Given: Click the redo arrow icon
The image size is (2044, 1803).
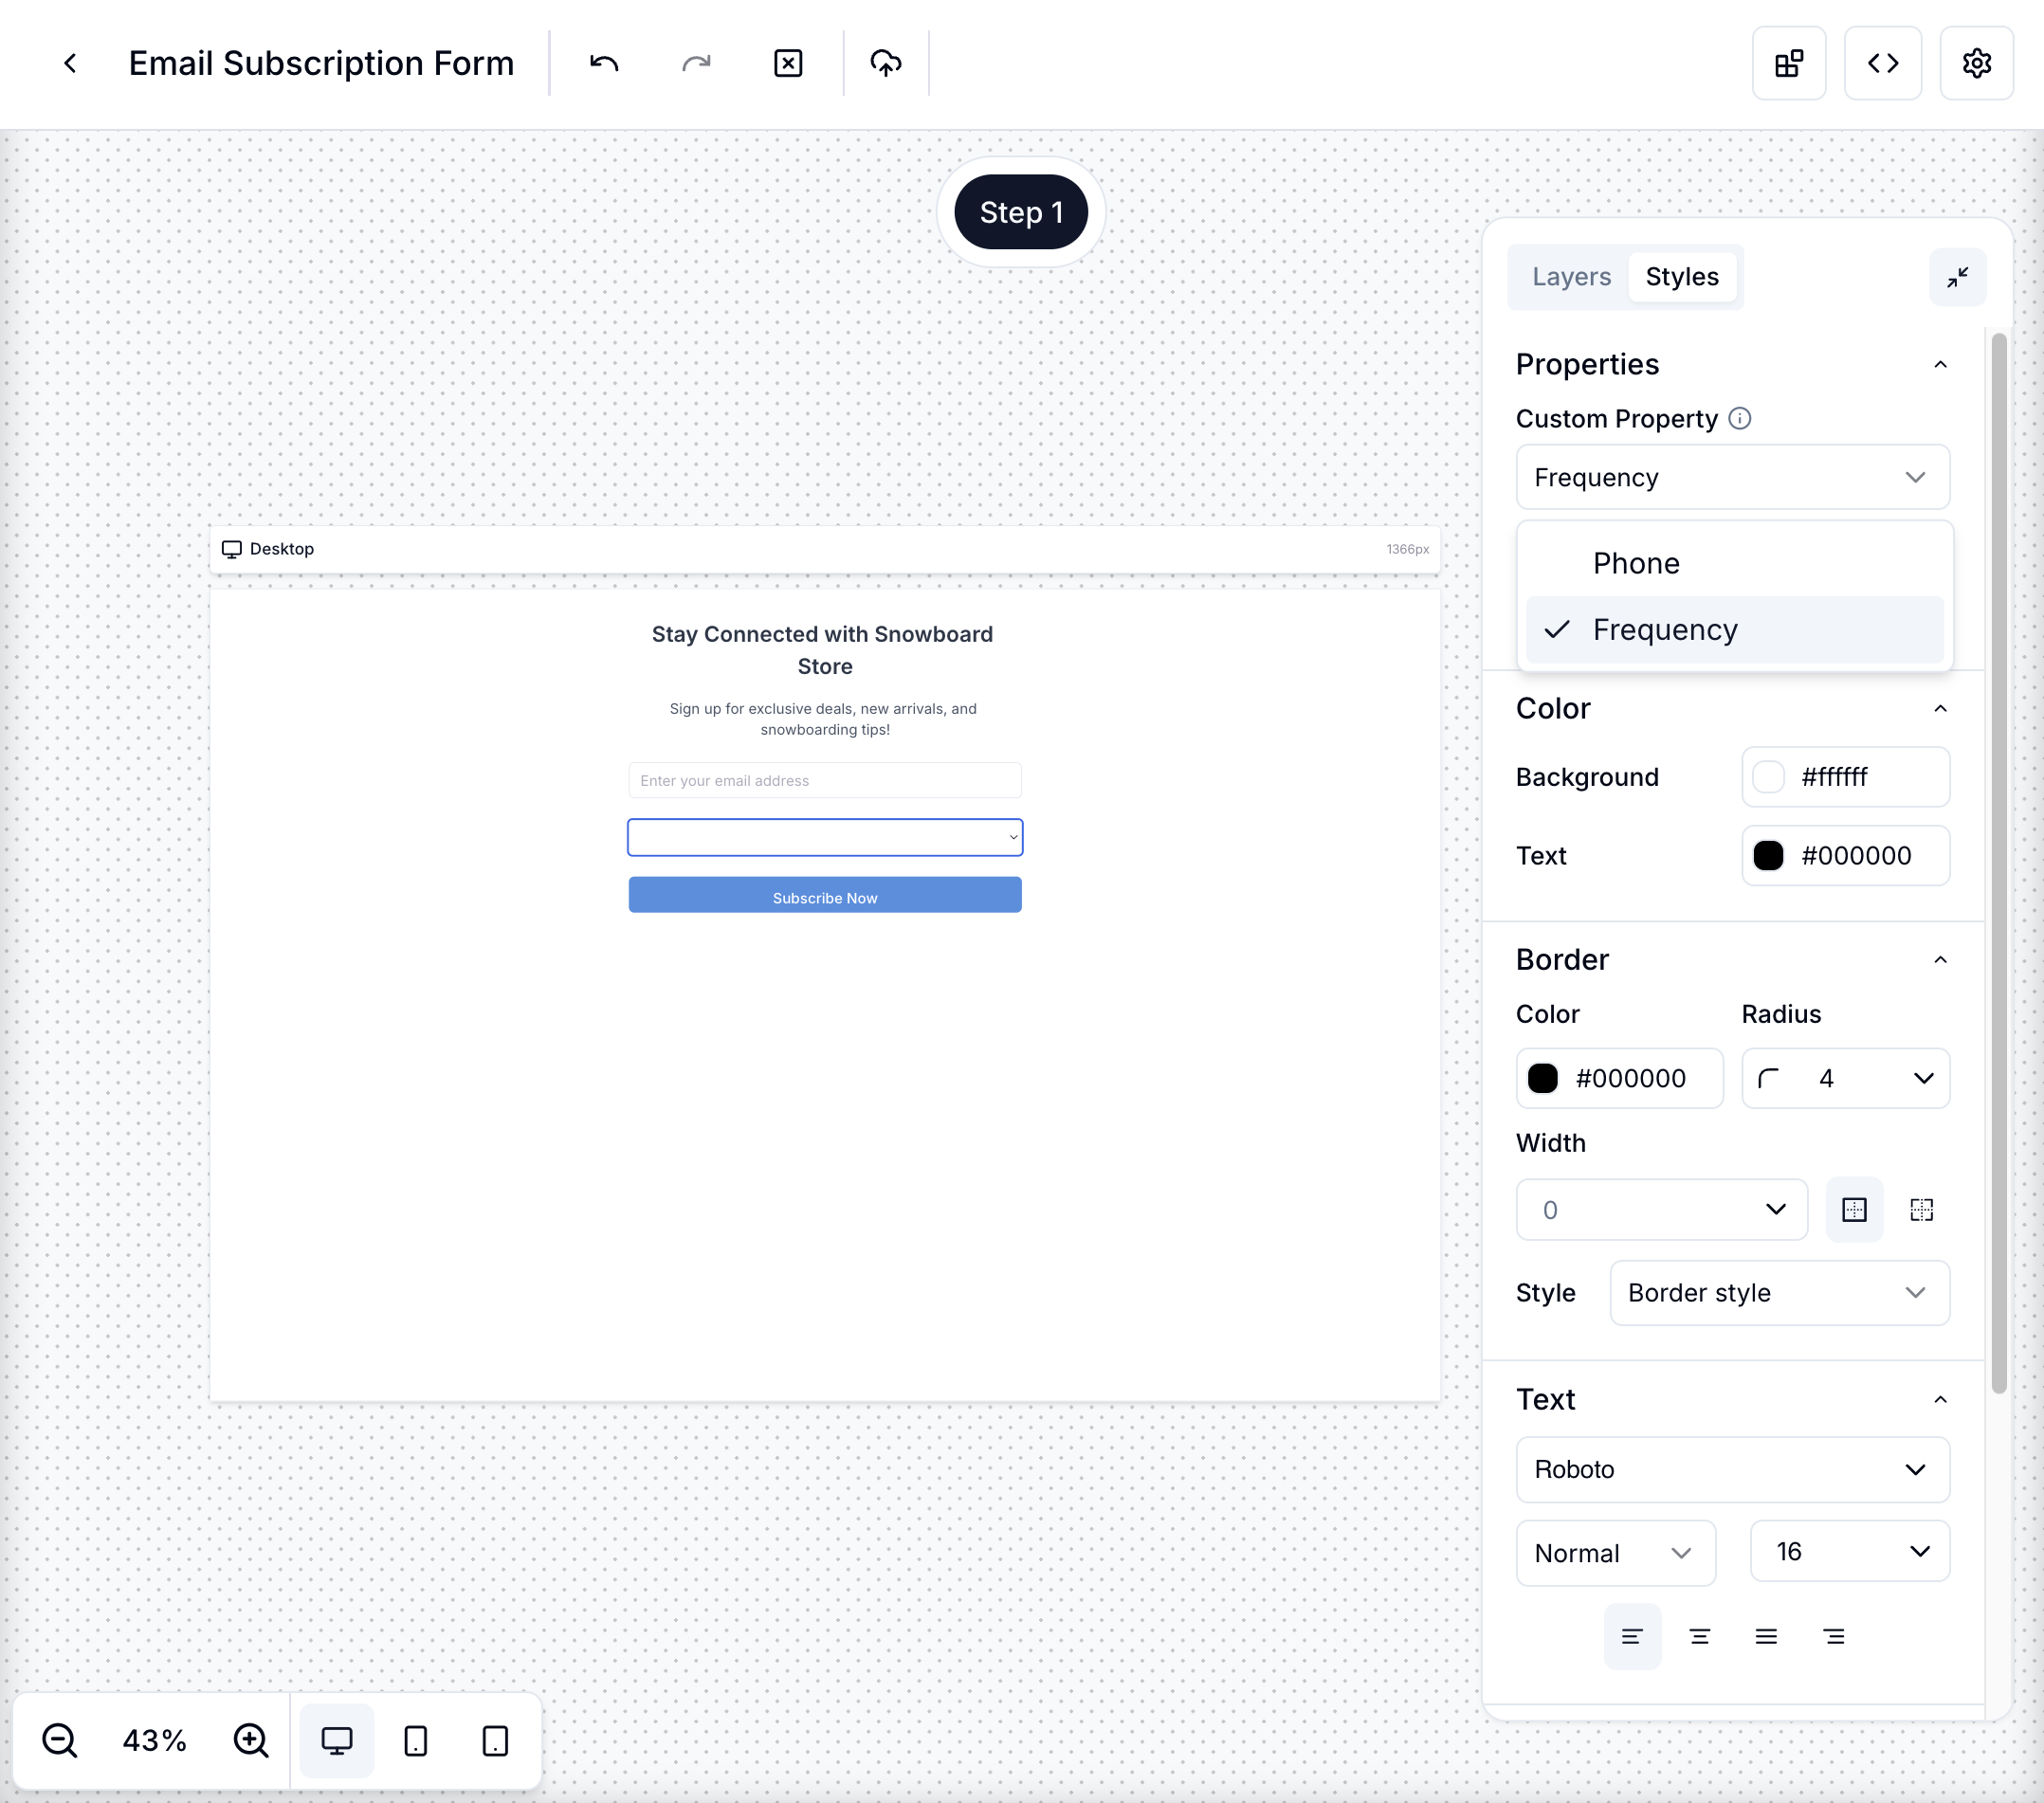Looking at the screenshot, I should 695,63.
